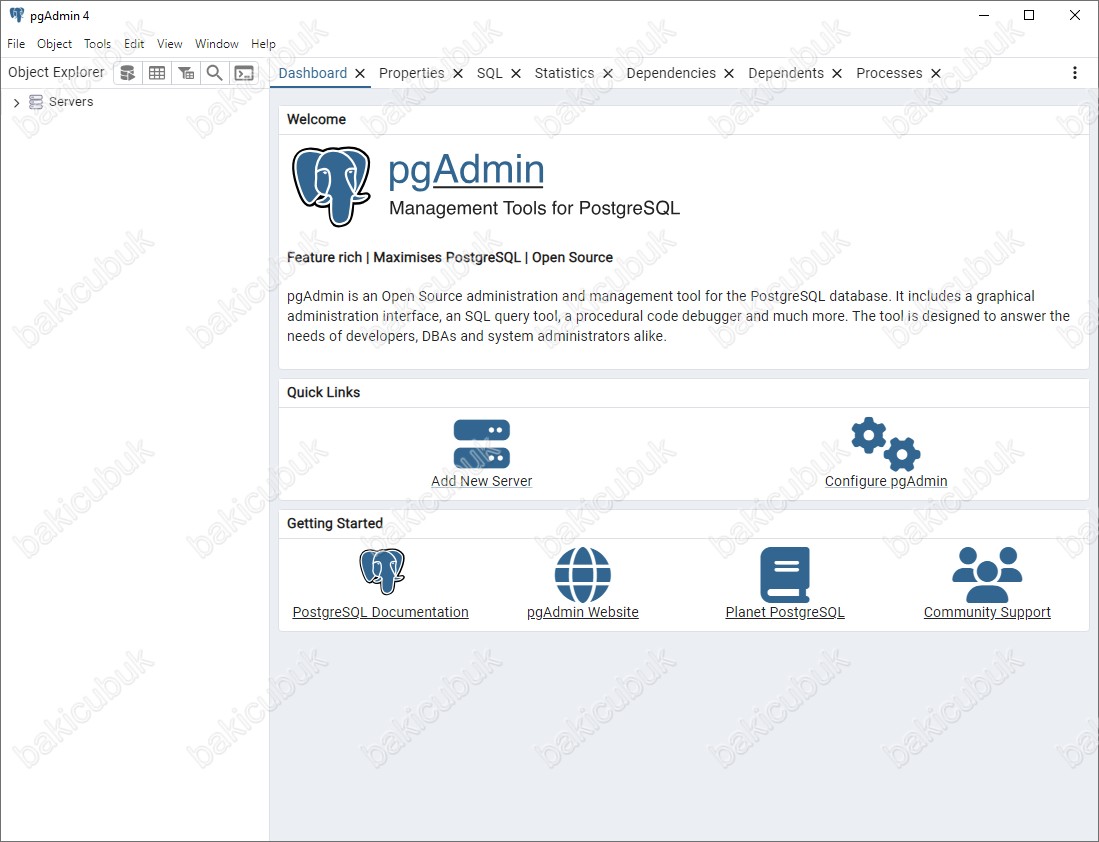Minimize the pgAdmin 4 window
Image resolution: width=1099 pixels, height=842 pixels.
click(984, 15)
